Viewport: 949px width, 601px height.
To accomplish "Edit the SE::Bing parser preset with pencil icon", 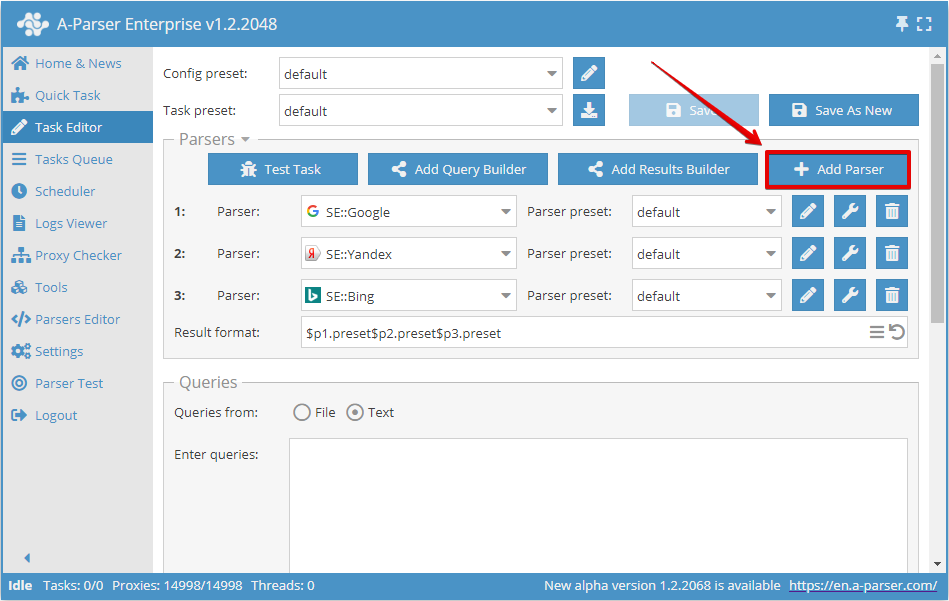I will click(x=807, y=295).
